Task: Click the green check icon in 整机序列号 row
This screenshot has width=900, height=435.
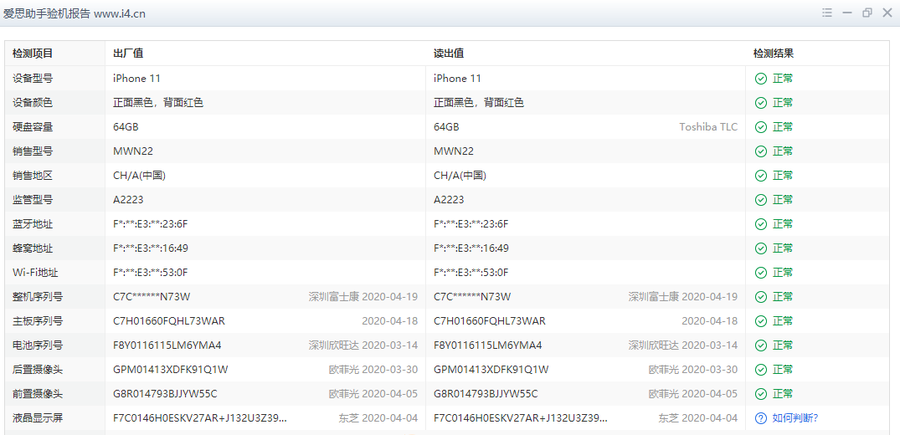Action: pos(761,297)
